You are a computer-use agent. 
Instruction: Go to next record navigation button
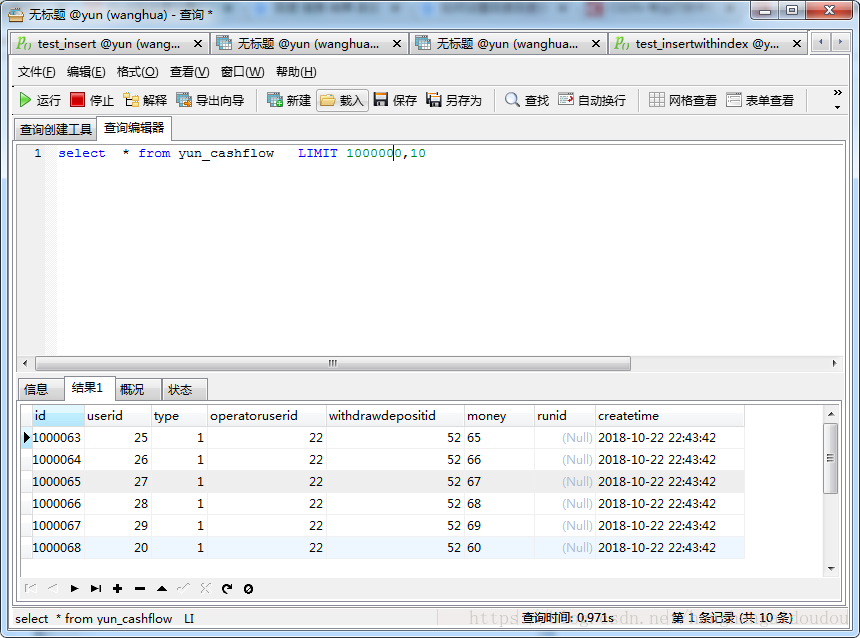pyautogui.click(x=74, y=589)
